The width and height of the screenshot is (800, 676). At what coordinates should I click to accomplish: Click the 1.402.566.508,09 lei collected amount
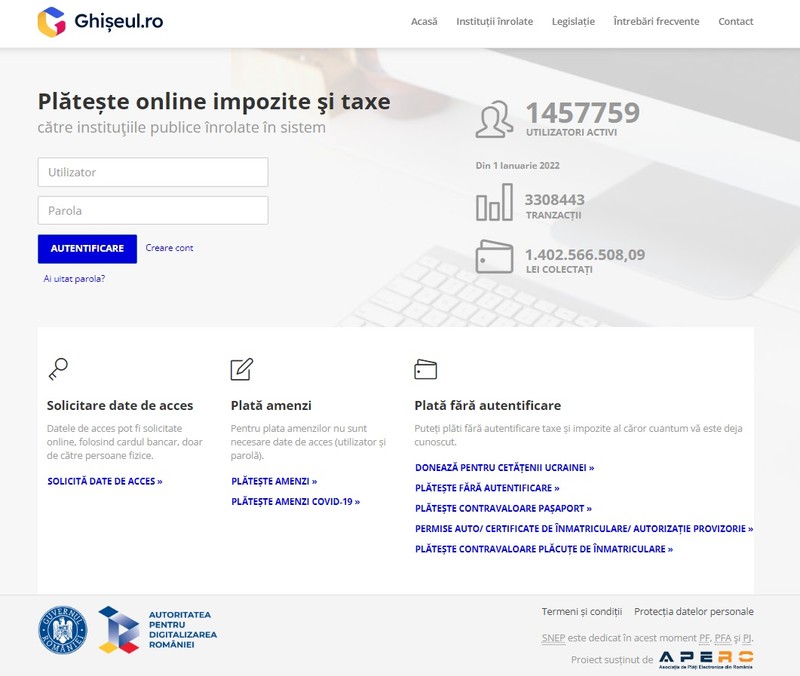coord(585,254)
